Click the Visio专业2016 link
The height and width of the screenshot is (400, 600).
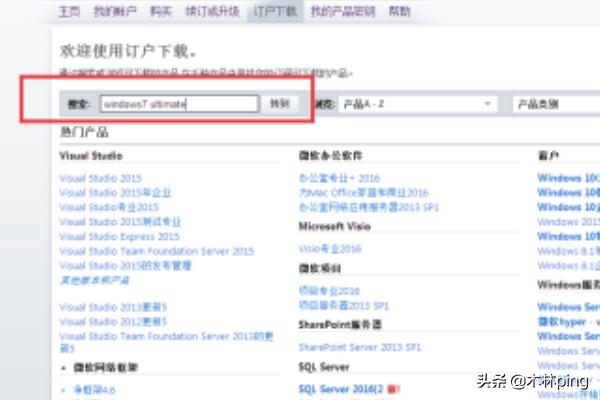point(329,247)
